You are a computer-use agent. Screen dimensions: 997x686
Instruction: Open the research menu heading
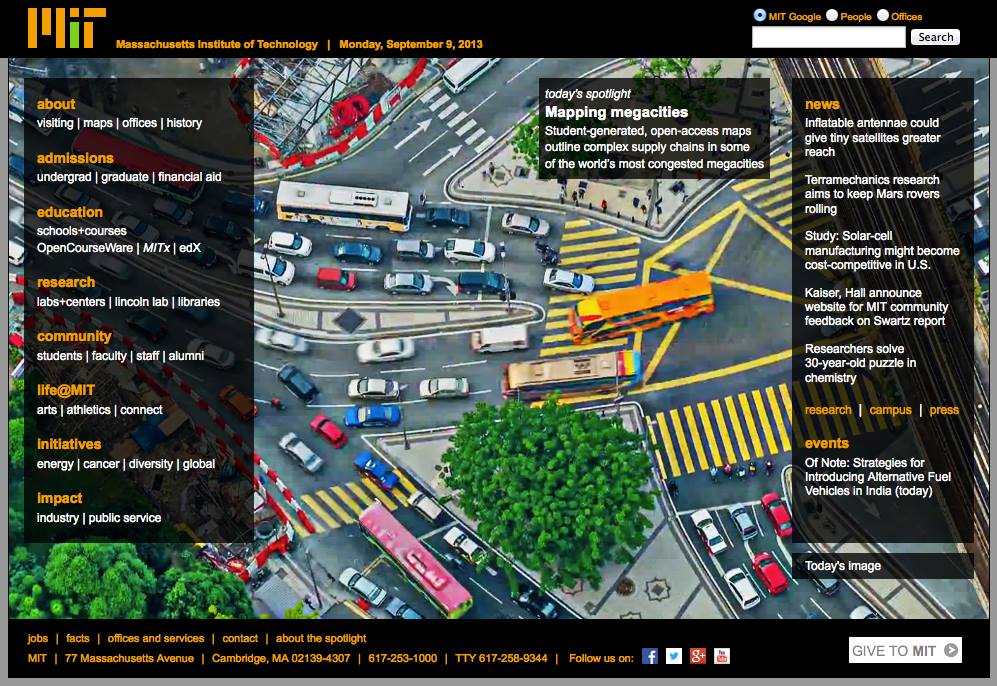point(66,282)
